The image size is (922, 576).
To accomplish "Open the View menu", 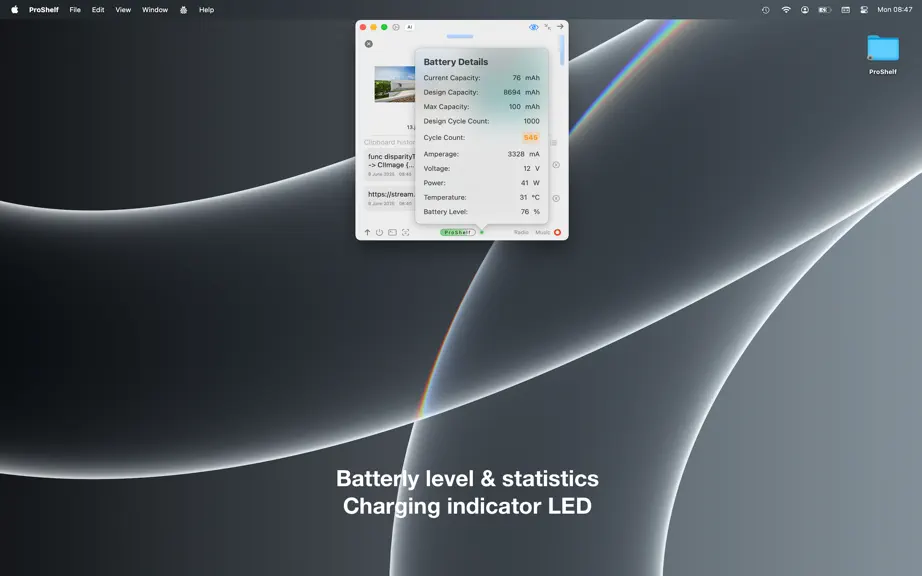I will pyautogui.click(x=123, y=9).
